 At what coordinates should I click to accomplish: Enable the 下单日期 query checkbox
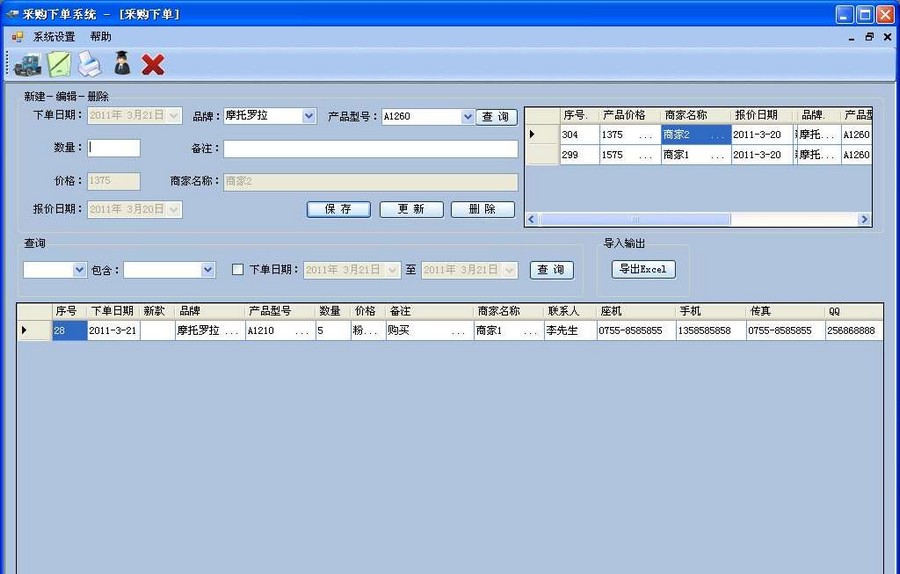point(238,270)
